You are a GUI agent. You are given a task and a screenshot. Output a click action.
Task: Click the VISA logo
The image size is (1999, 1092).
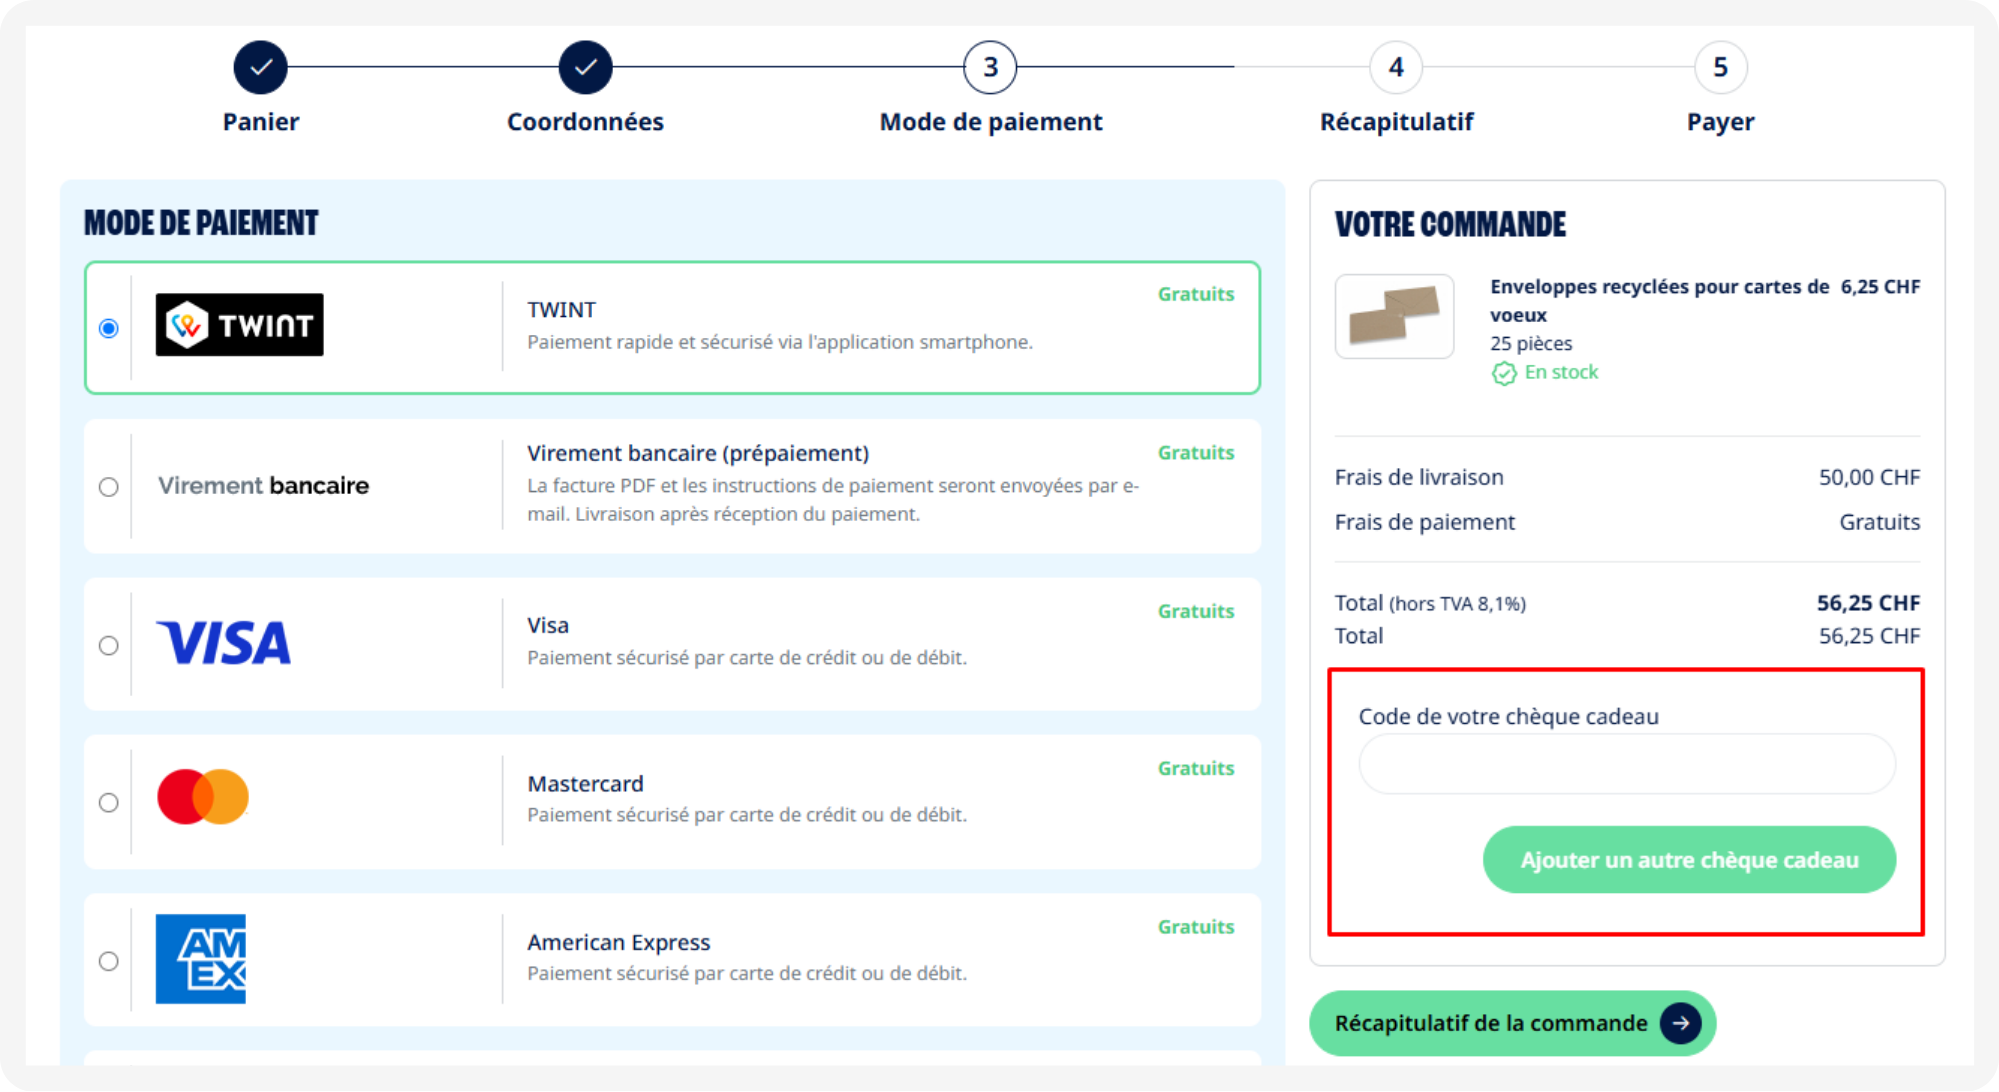tap(224, 643)
